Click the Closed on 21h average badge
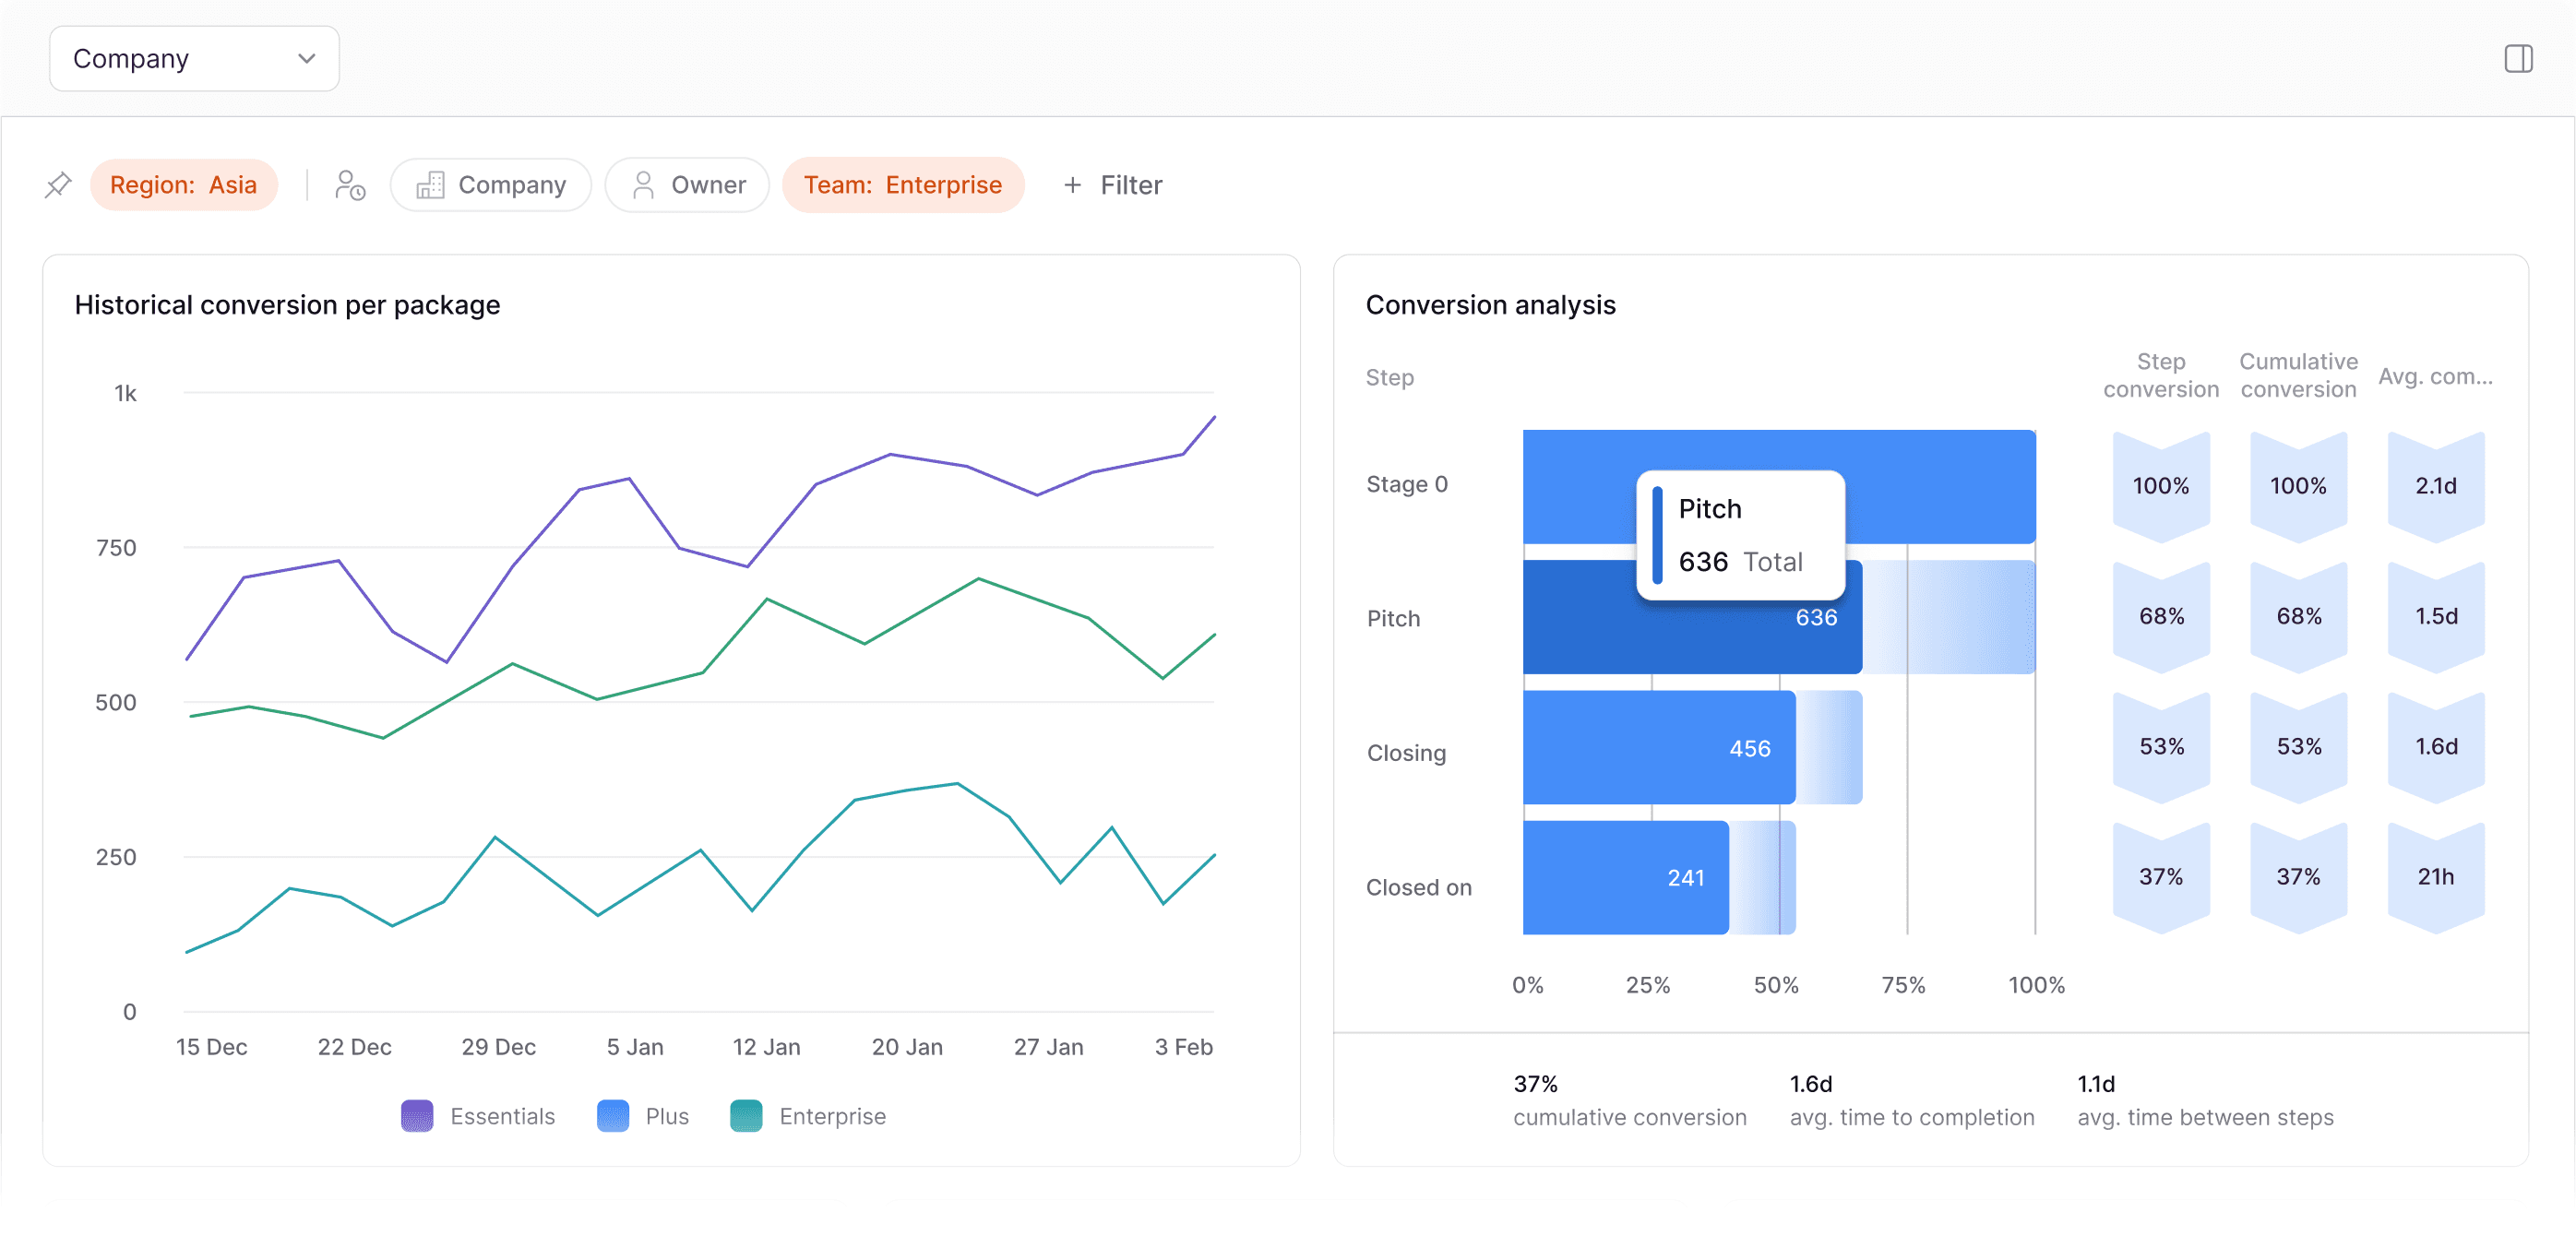Image resolution: width=2576 pixels, height=1236 pixels. click(x=2435, y=877)
